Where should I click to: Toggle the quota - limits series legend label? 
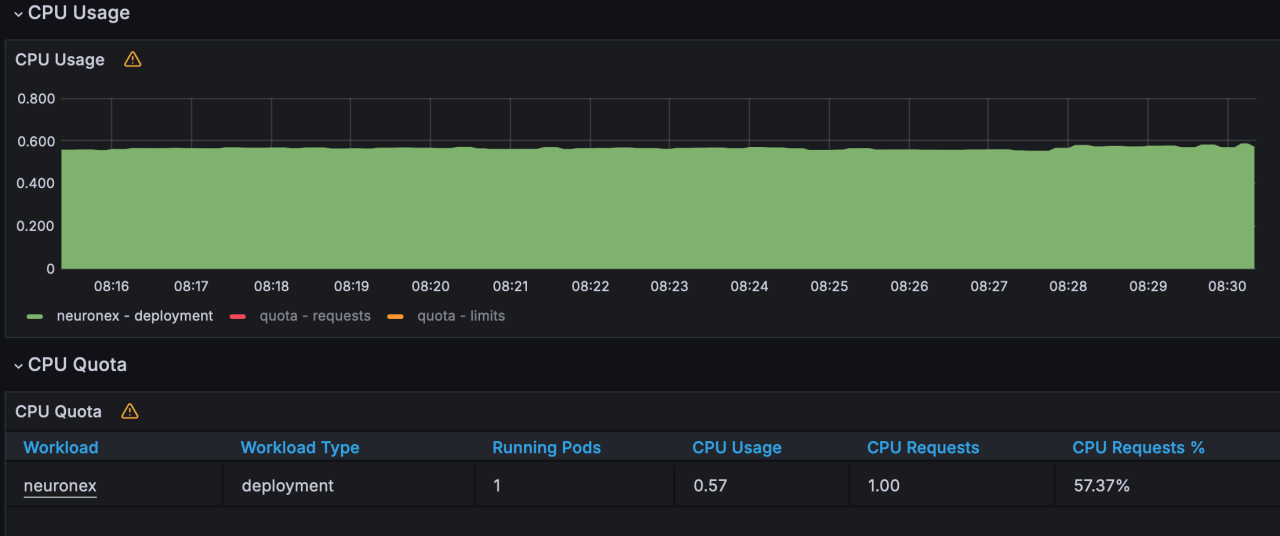(x=460, y=316)
